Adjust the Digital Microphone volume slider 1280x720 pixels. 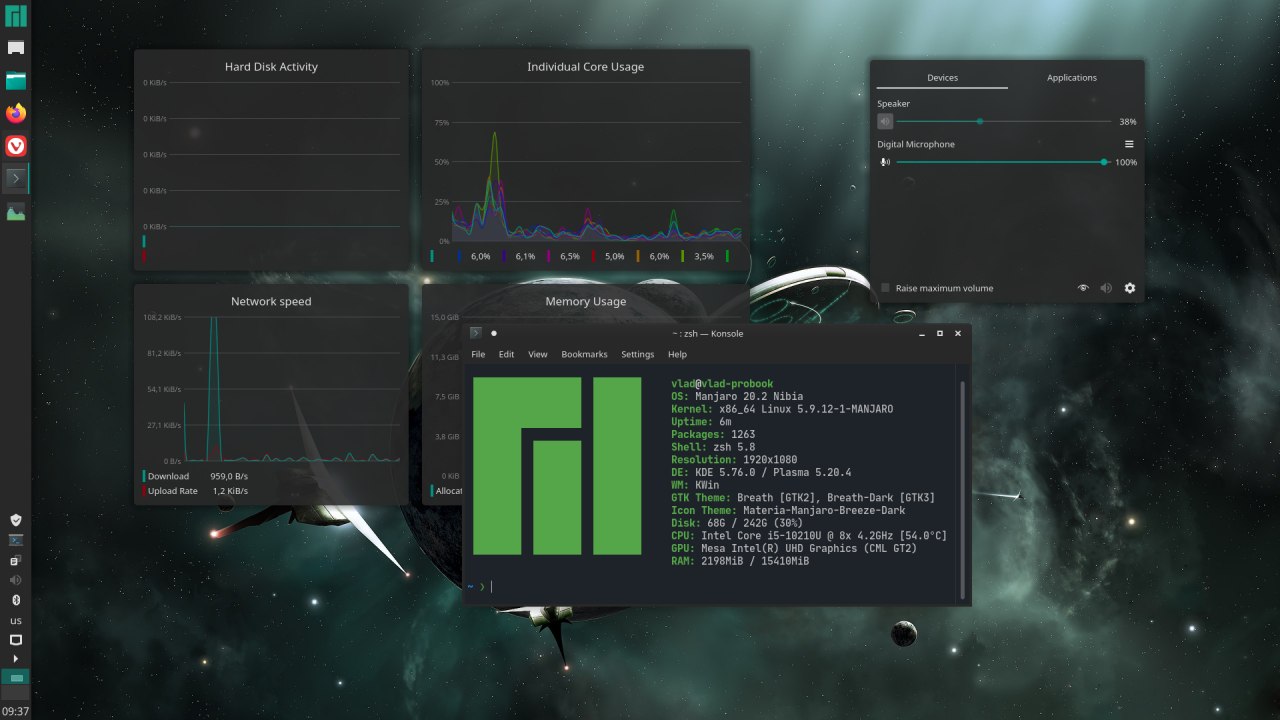coord(1002,162)
